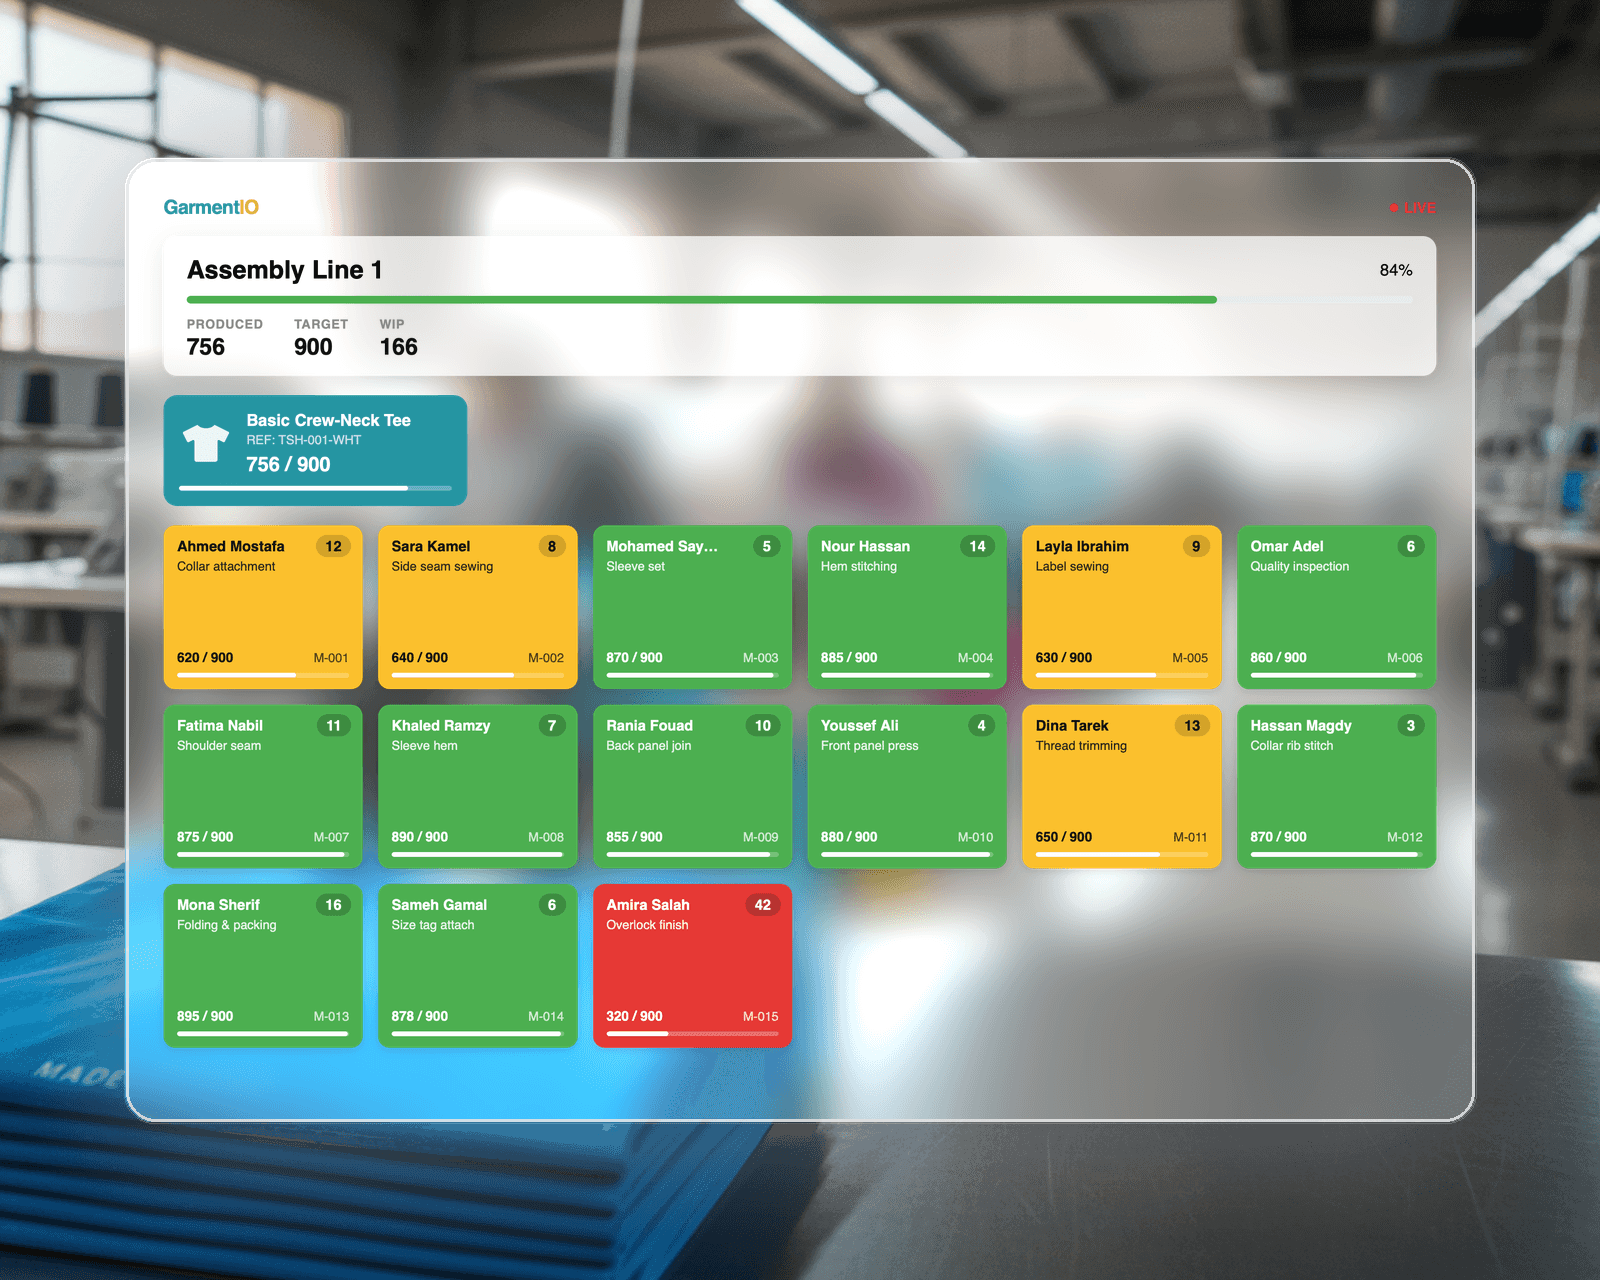
Task: Click the WIP badge on Amira Salah's card
Action: [763, 904]
